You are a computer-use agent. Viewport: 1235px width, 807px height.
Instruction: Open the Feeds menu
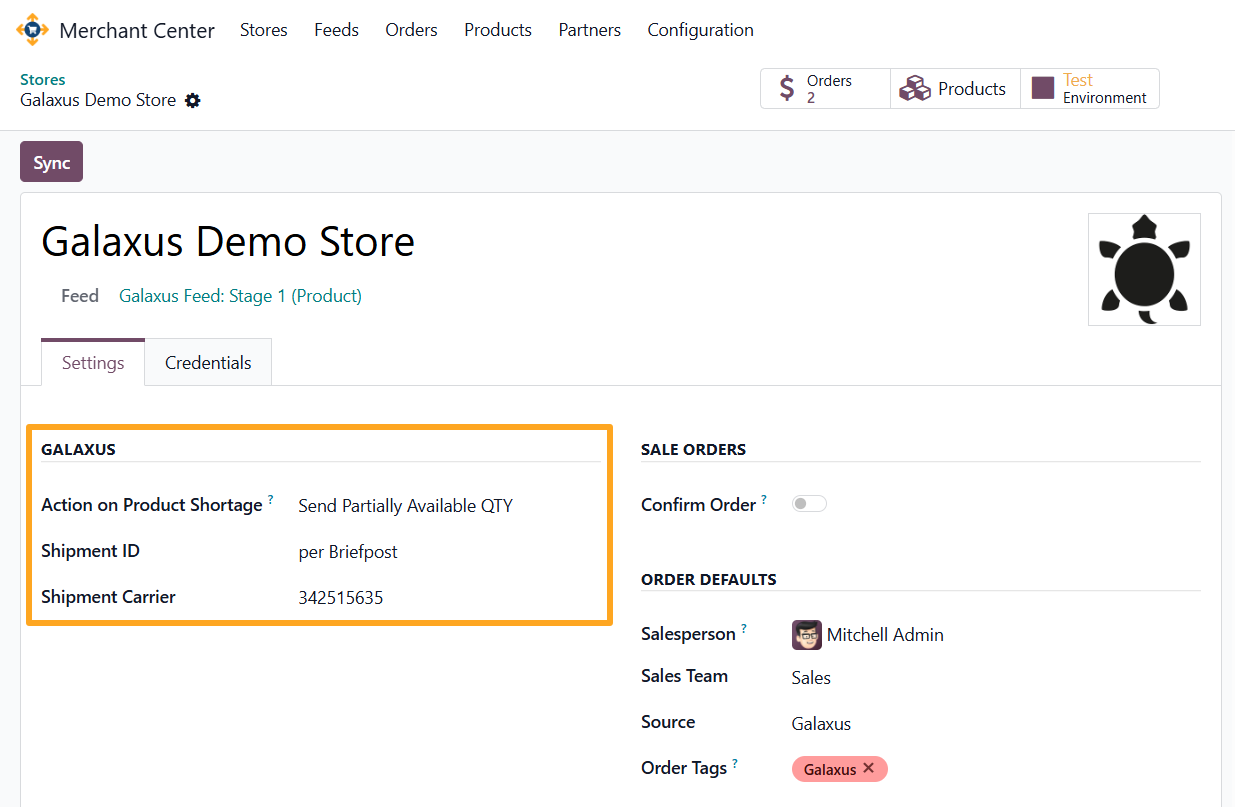[336, 30]
